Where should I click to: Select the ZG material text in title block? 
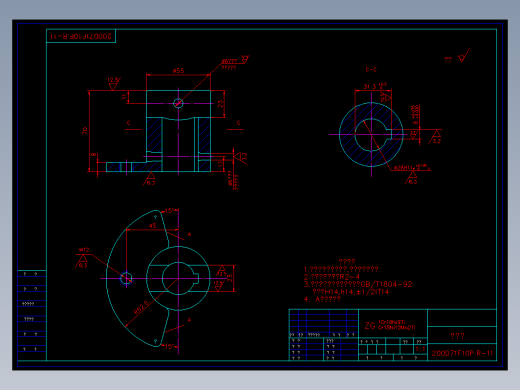click(x=370, y=326)
